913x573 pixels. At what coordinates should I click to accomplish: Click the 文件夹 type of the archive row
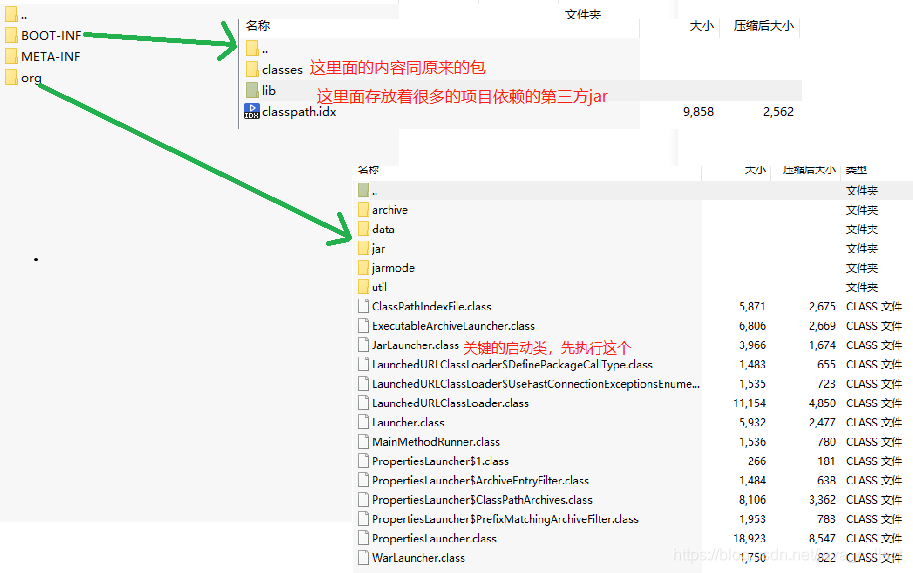point(862,210)
